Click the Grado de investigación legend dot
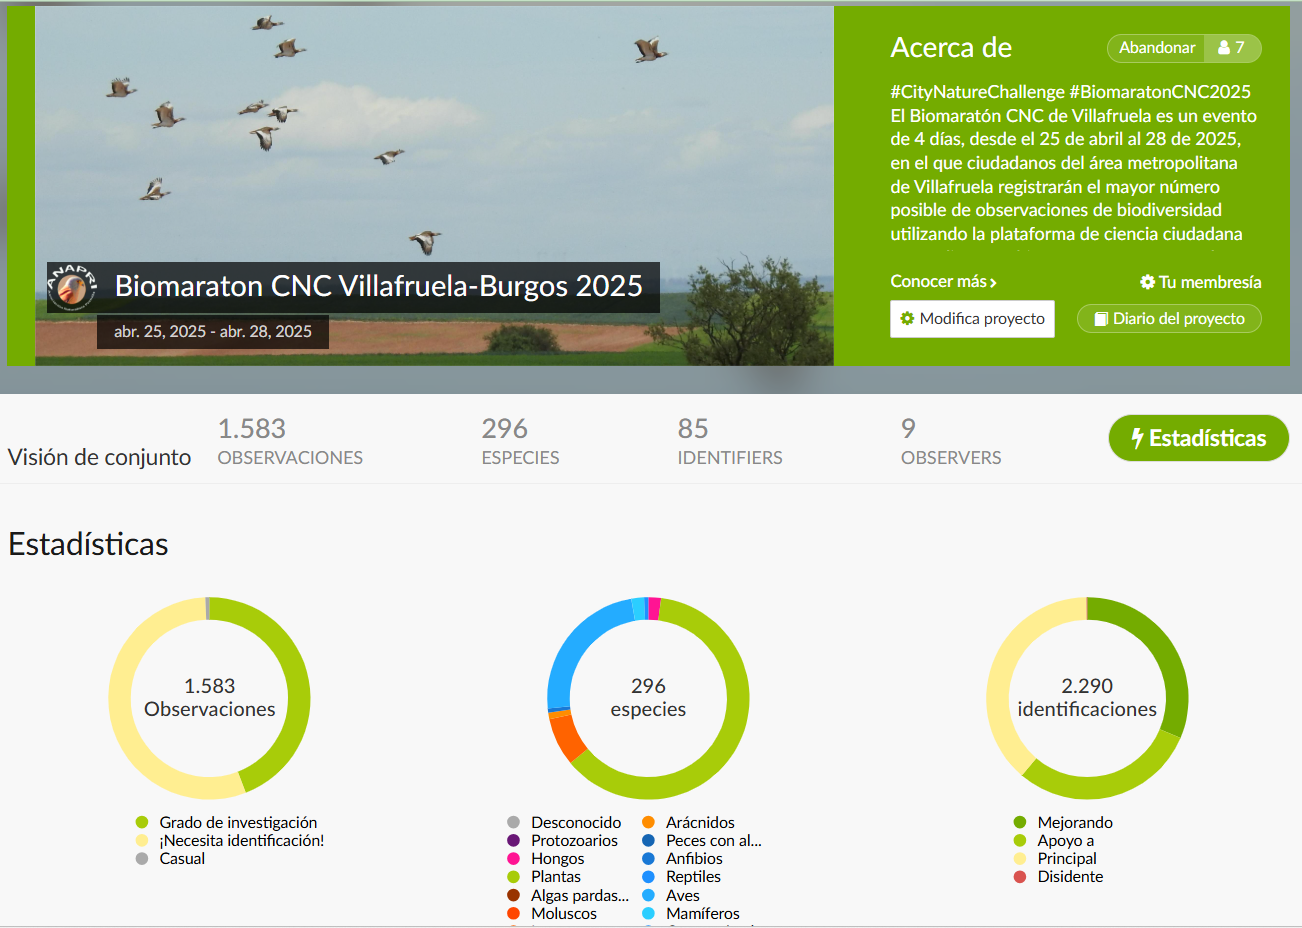Screen dimensions: 1302x928 [142, 823]
